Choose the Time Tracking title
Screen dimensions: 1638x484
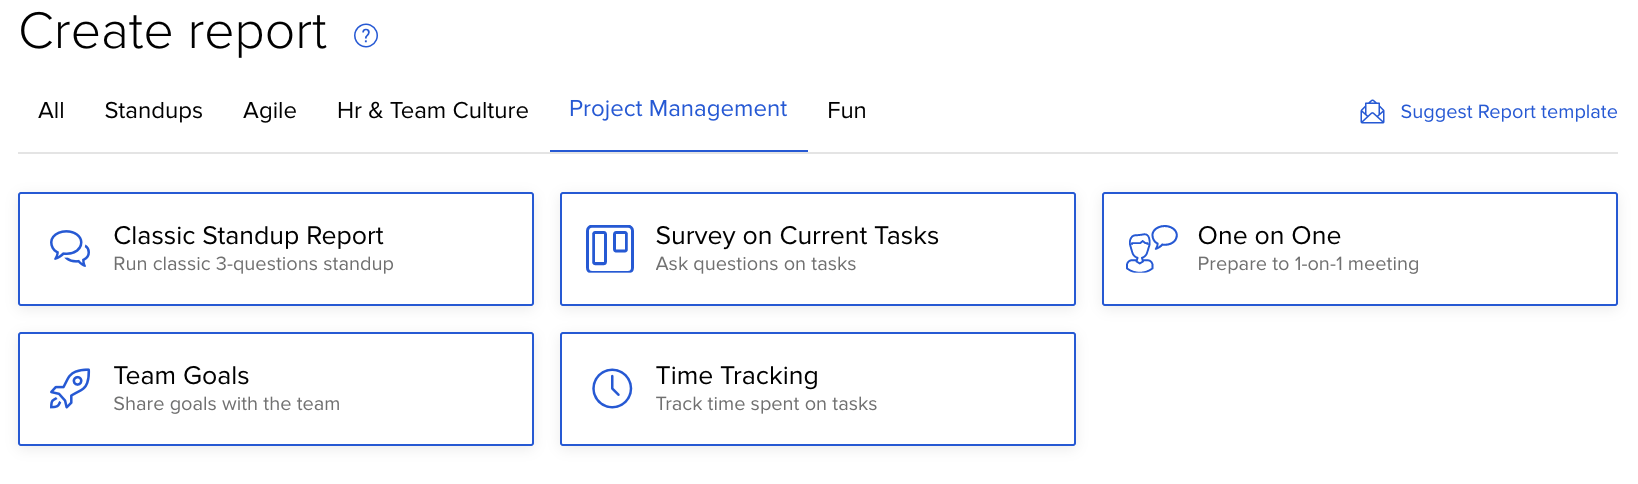tap(737, 375)
